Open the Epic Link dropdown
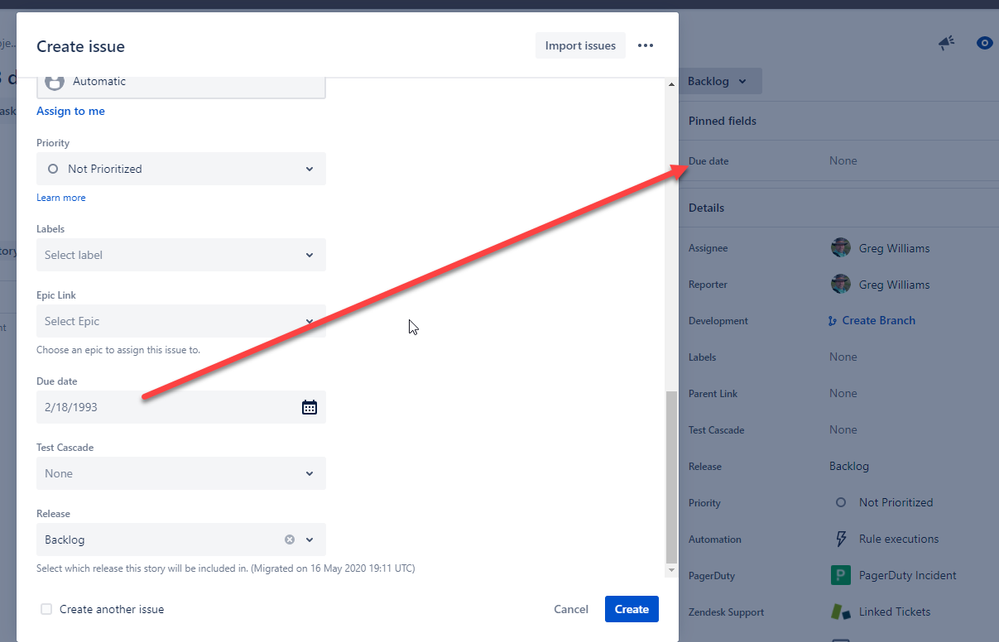The image size is (999, 642). 181,321
